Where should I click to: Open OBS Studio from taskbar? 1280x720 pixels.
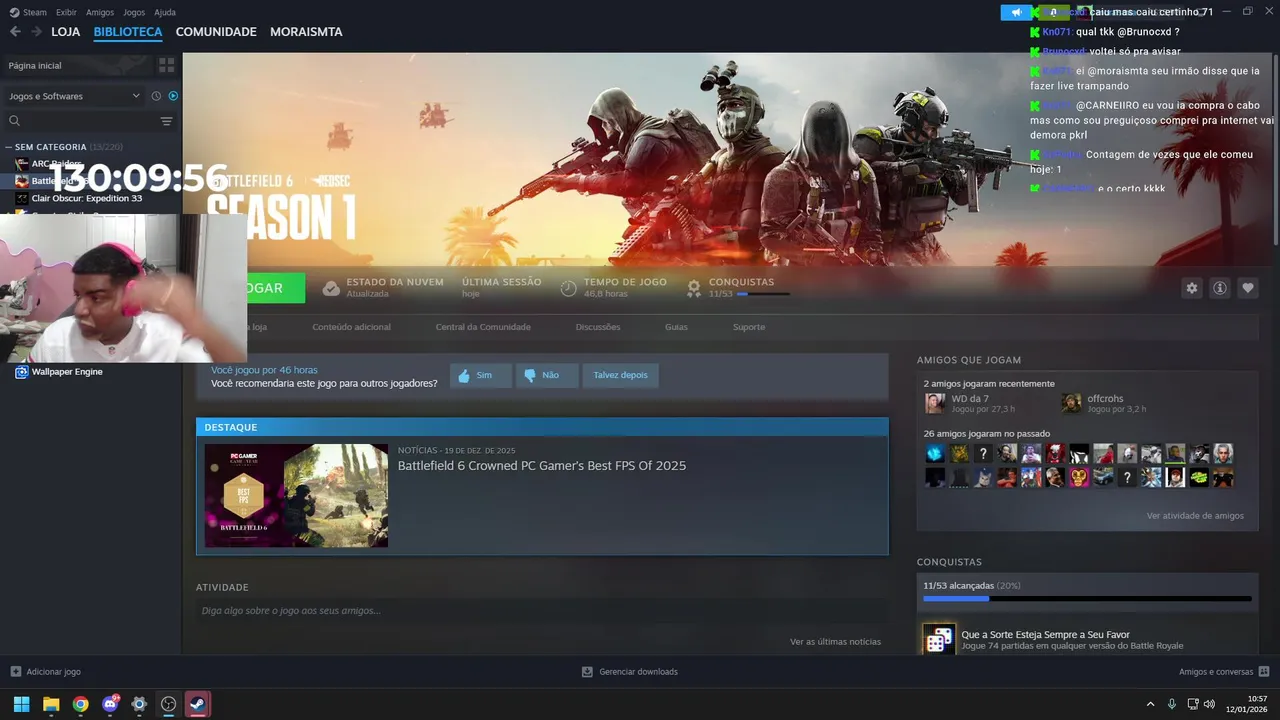click(168, 704)
